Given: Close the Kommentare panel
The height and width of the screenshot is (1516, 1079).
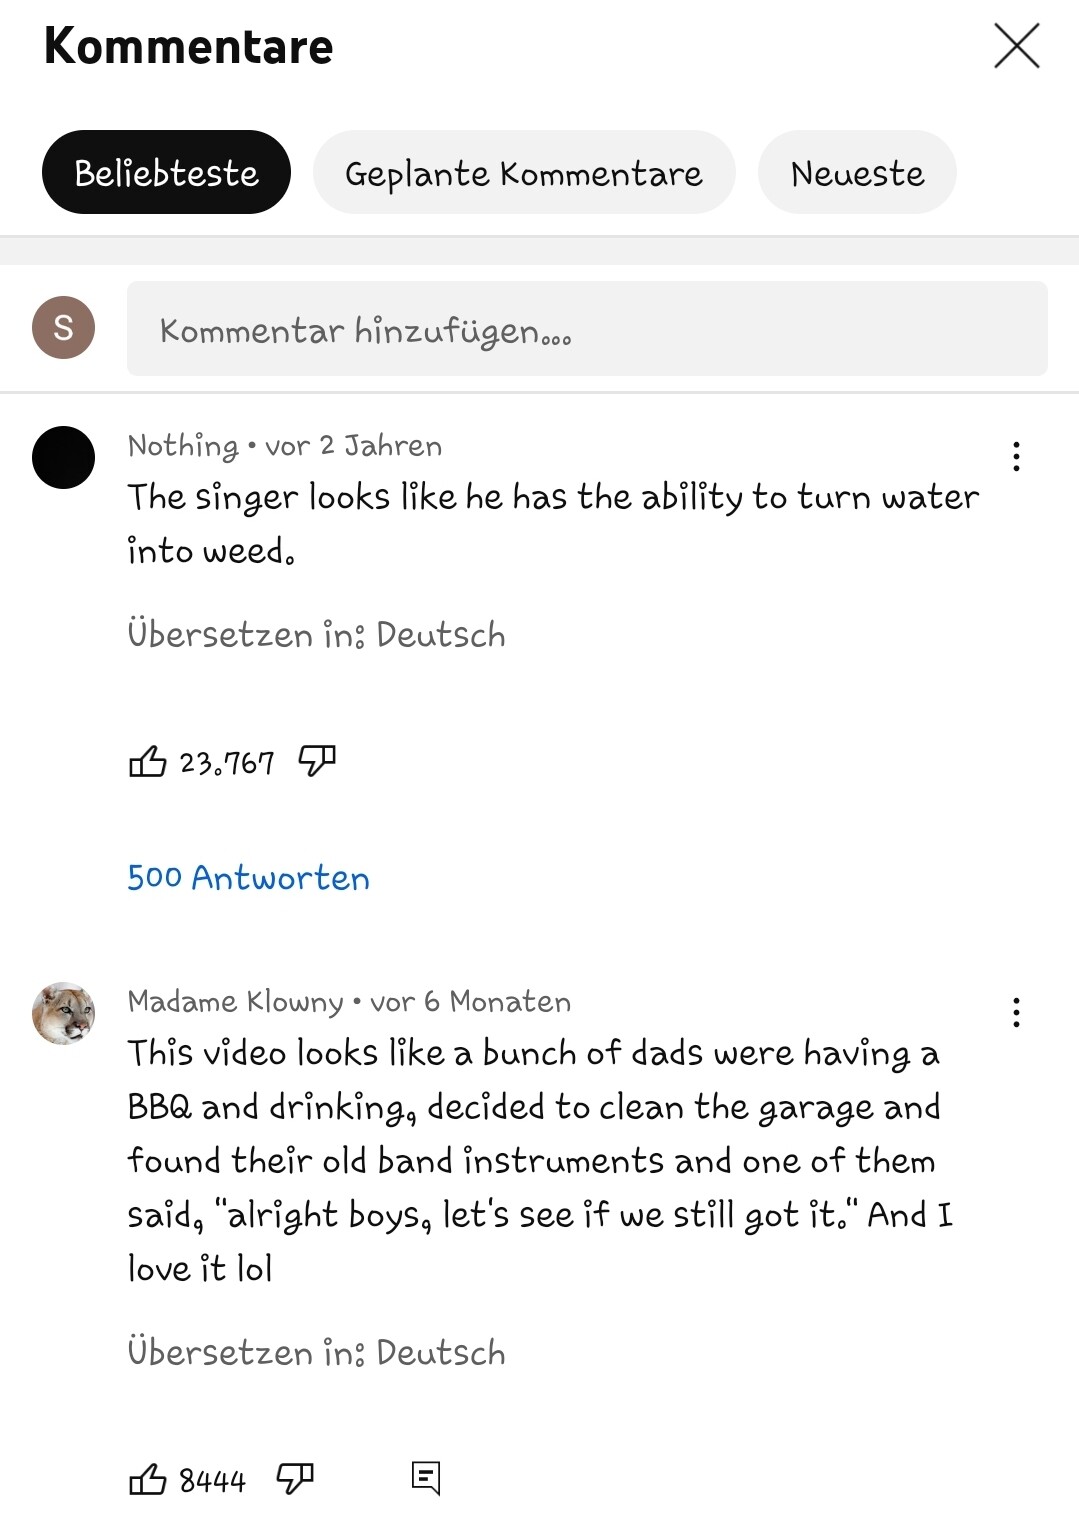Looking at the screenshot, I should point(1016,46).
